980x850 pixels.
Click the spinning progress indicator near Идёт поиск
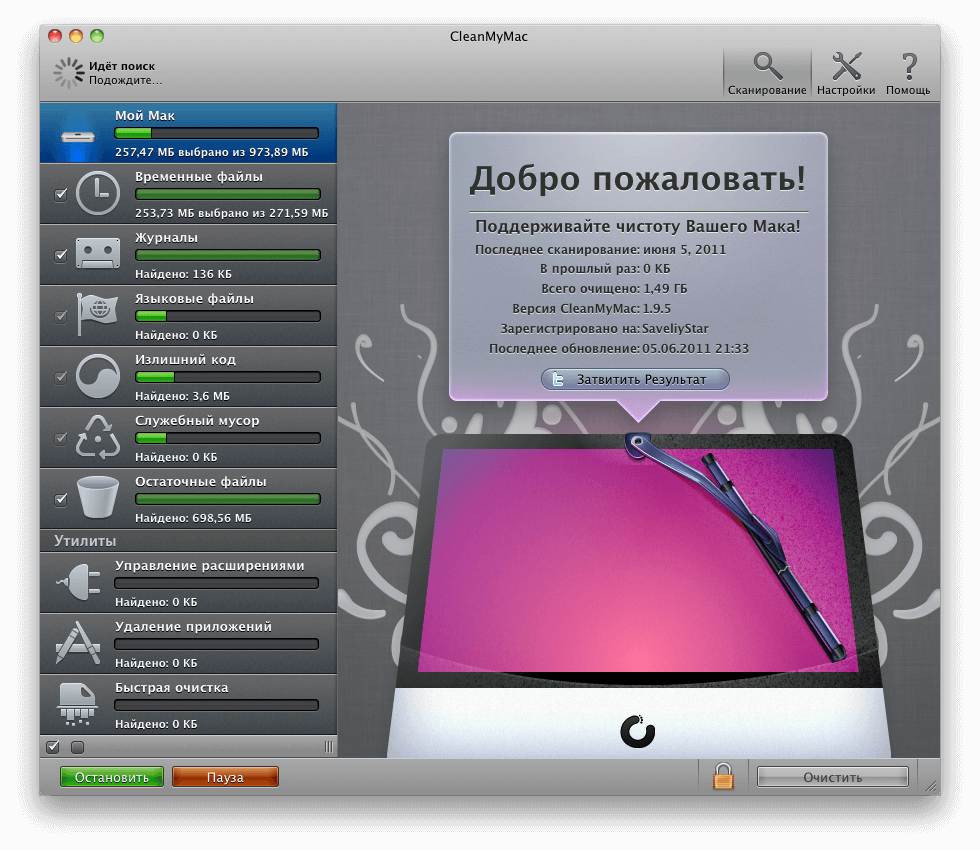point(69,73)
